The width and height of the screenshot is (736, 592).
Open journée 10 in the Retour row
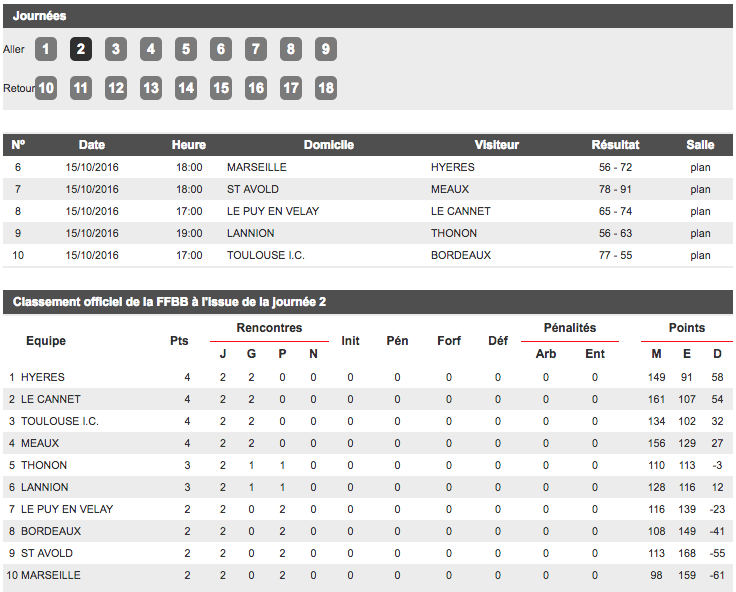point(46,88)
